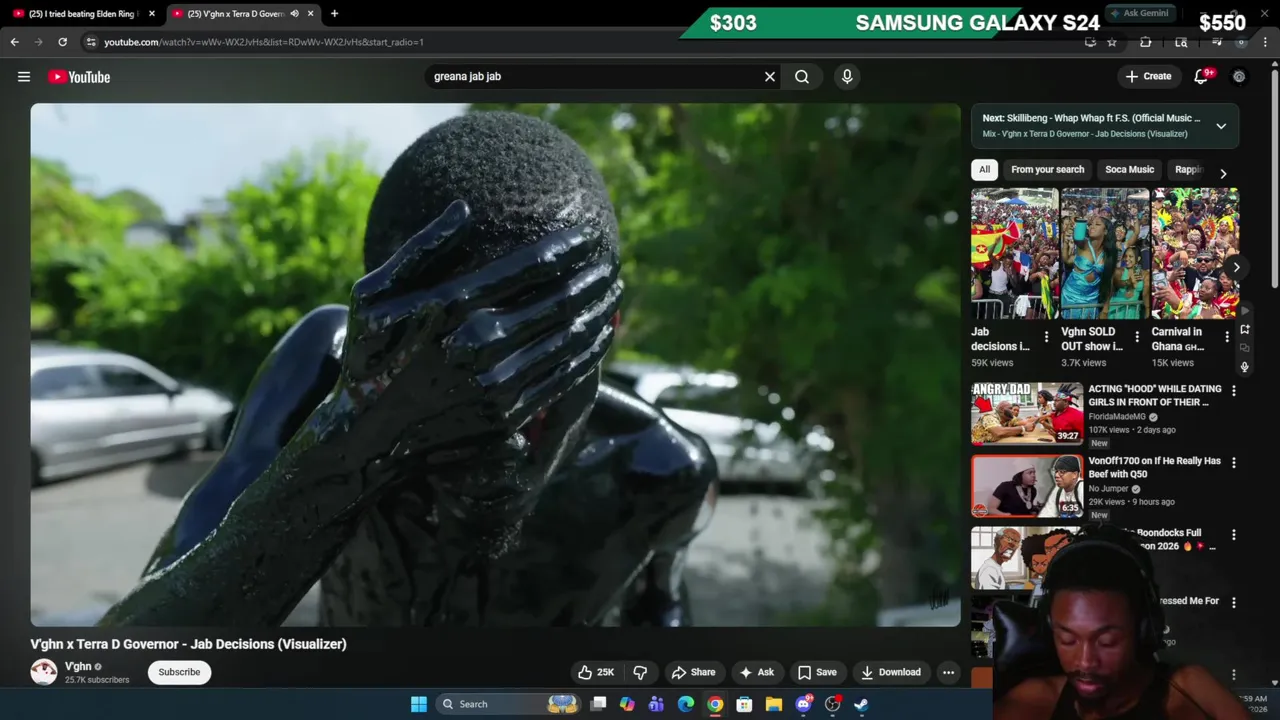Open options for Vghn SOLD OUT short
This screenshot has width=1280, height=720.
coord(1136,337)
